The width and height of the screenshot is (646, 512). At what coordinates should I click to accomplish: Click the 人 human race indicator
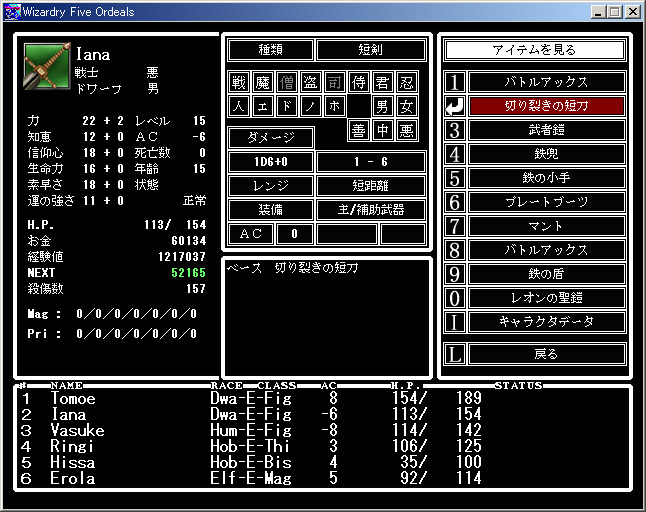(x=239, y=106)
